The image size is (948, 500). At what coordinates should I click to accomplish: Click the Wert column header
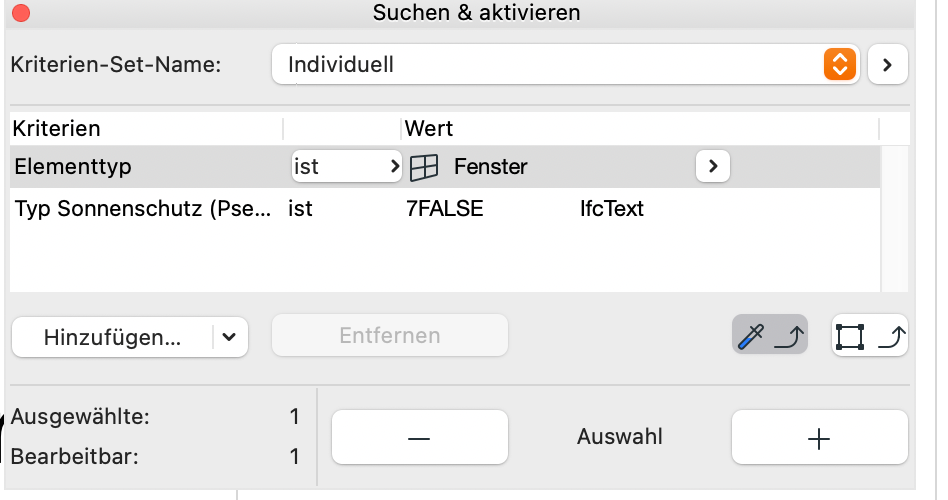[x=430, y=129]
